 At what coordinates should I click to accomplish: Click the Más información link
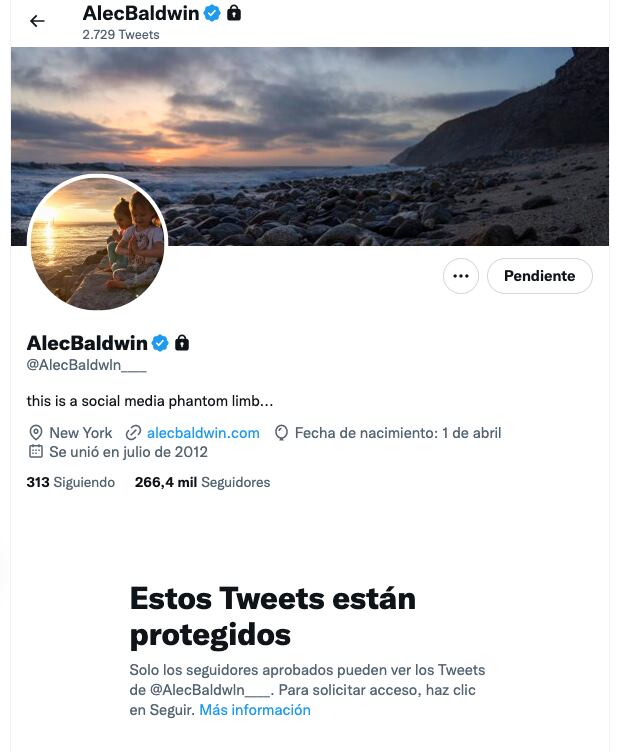(x=255, y=710)
